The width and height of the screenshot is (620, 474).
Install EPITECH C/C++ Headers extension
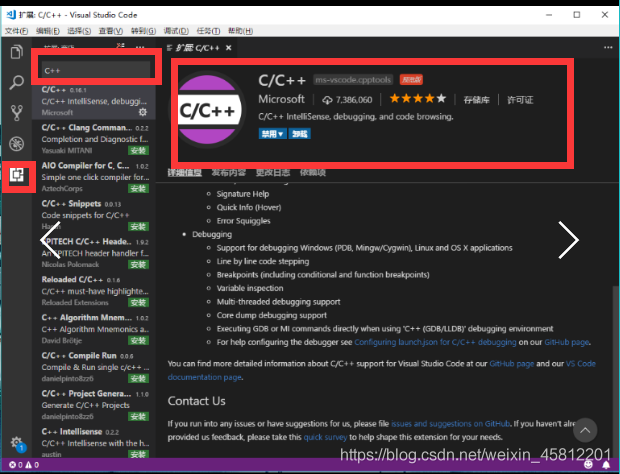click(138, 264)
